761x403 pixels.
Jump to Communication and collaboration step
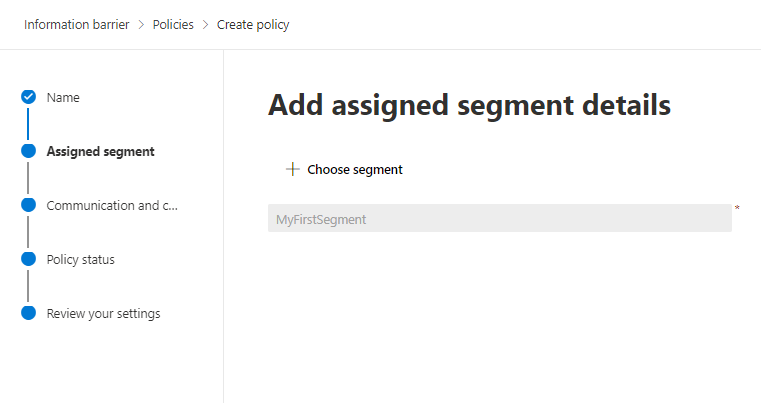112,205
